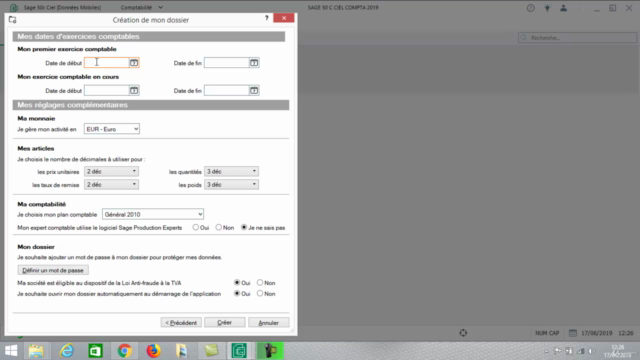Click the Recherche search box

pos(577,38)
